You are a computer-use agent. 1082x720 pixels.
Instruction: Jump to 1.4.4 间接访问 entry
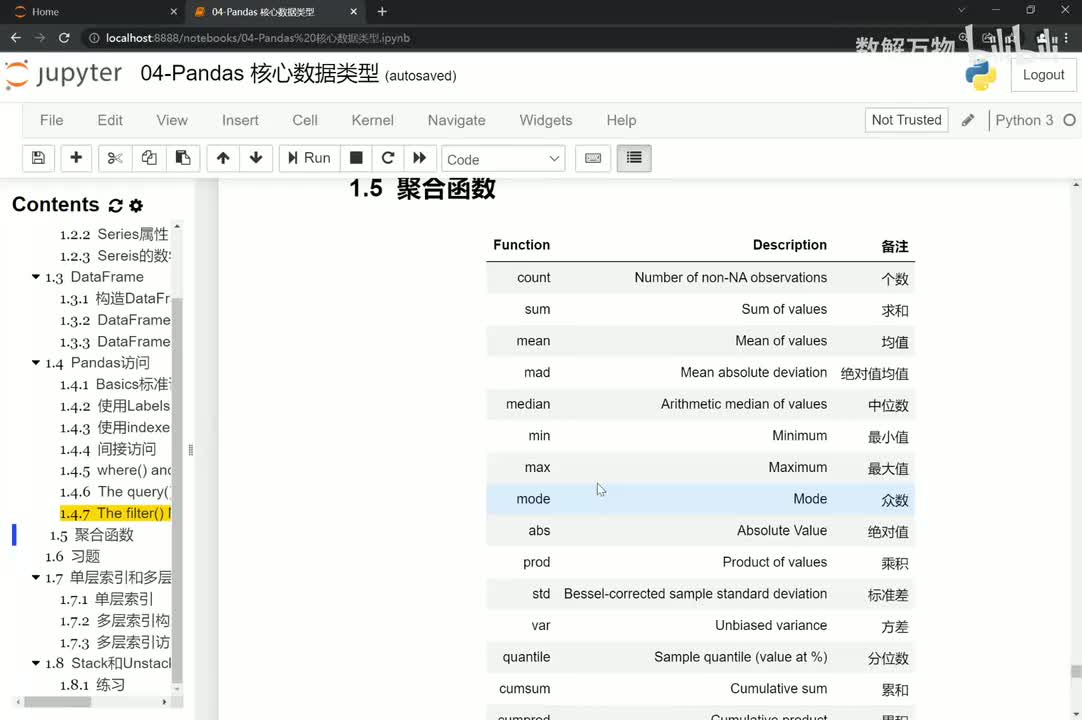click(x=108, y=449)
